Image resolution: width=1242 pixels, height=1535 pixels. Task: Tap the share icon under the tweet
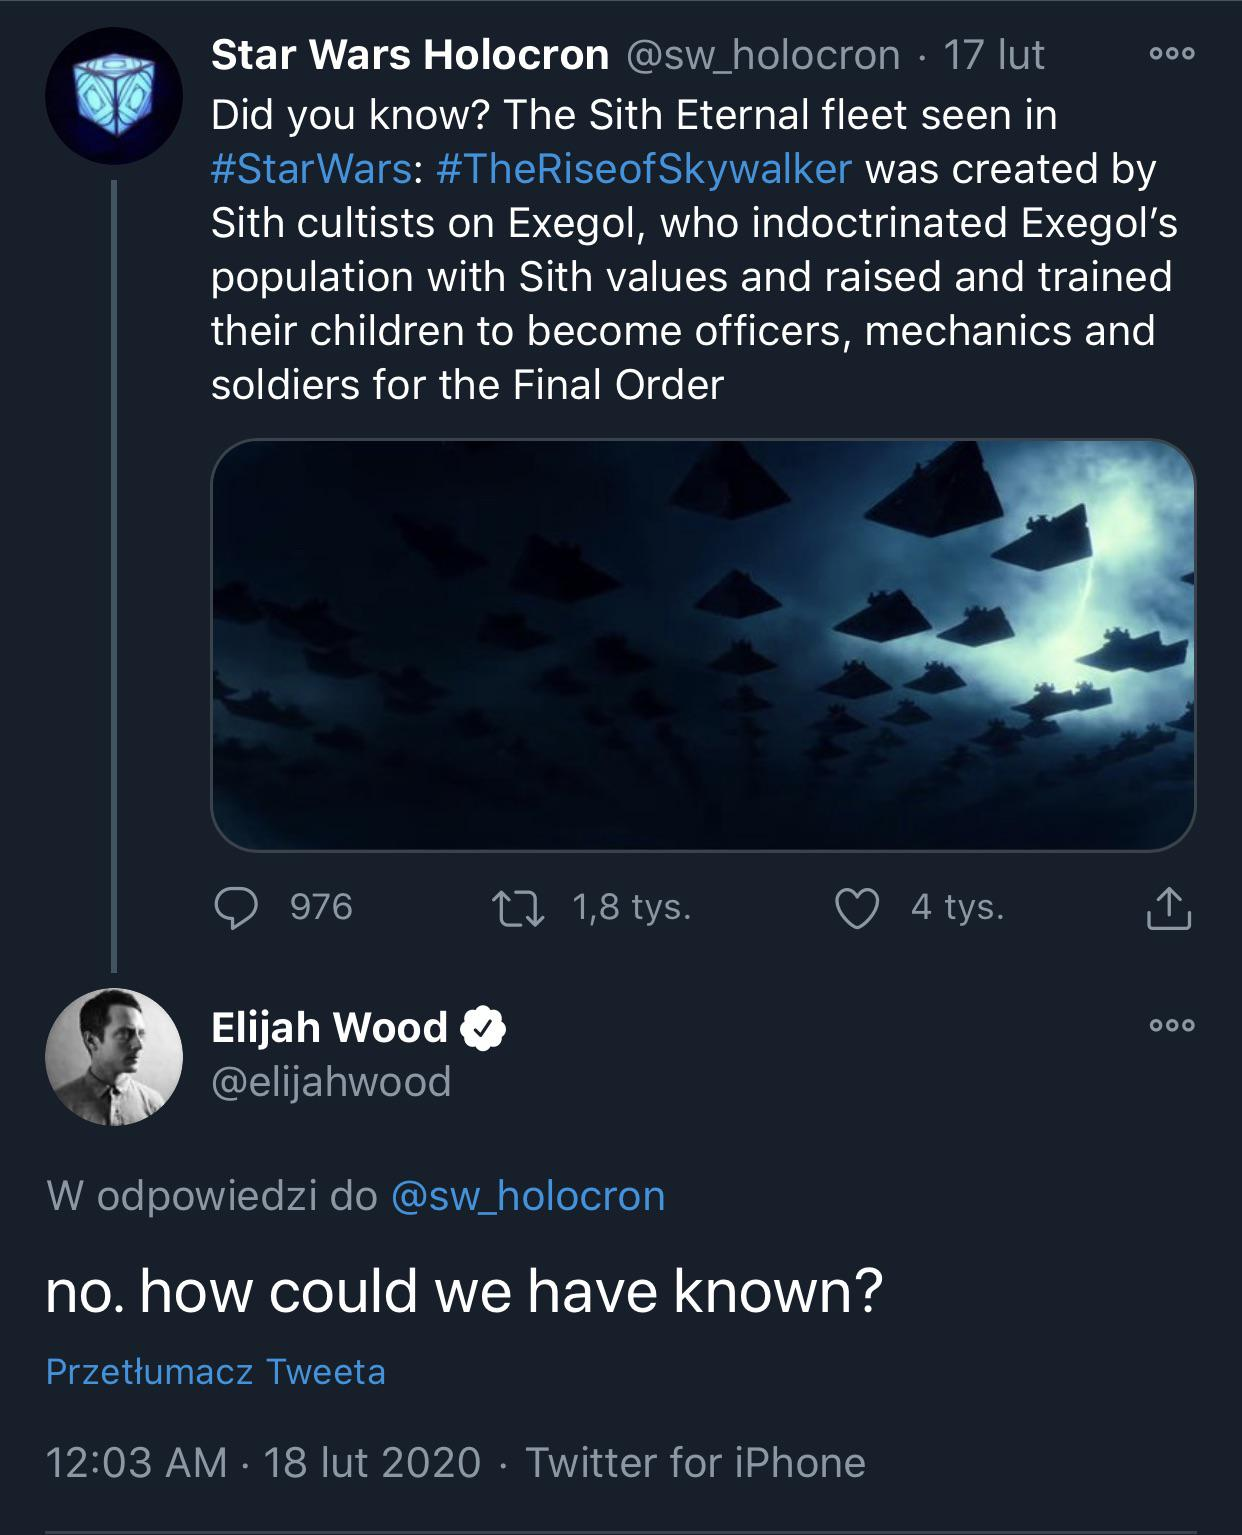pyautogui.click(x=1167, y=908)
